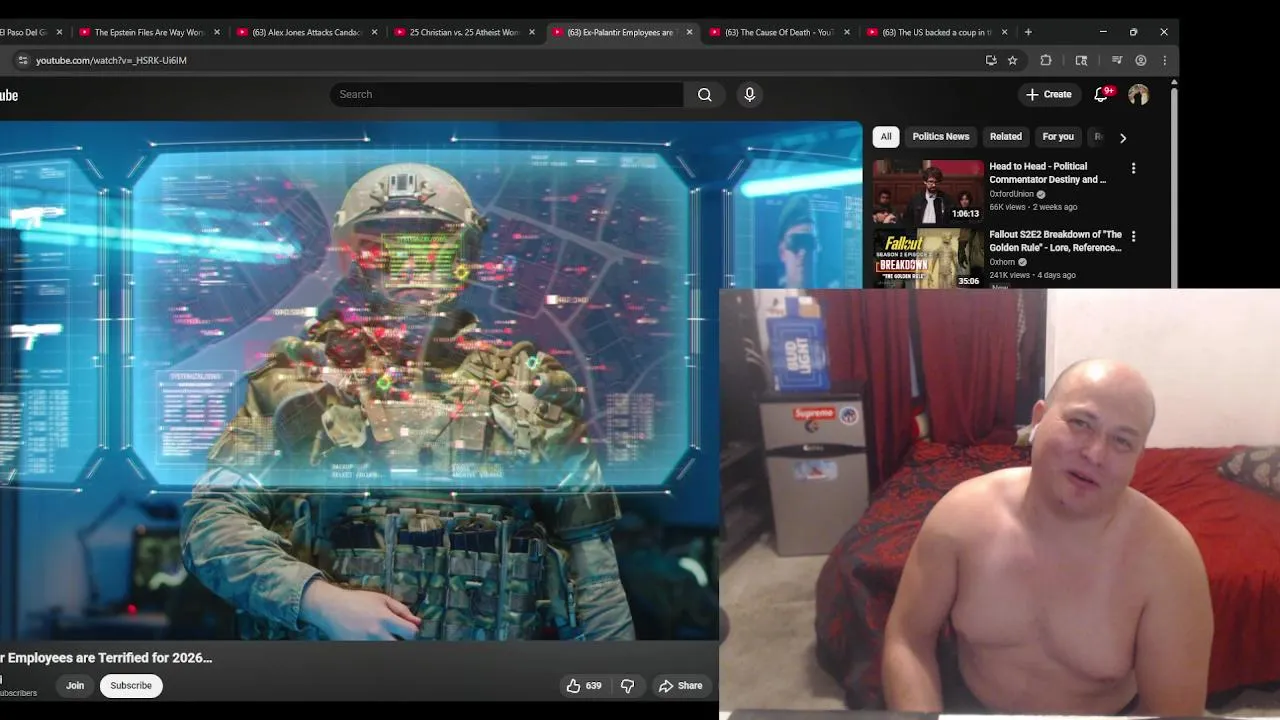Image resolution: width=1280 pixels, height=720 pixels.
Task: Open options for Fallout S2E2 Breakdown video
Action: point(1133,236)
